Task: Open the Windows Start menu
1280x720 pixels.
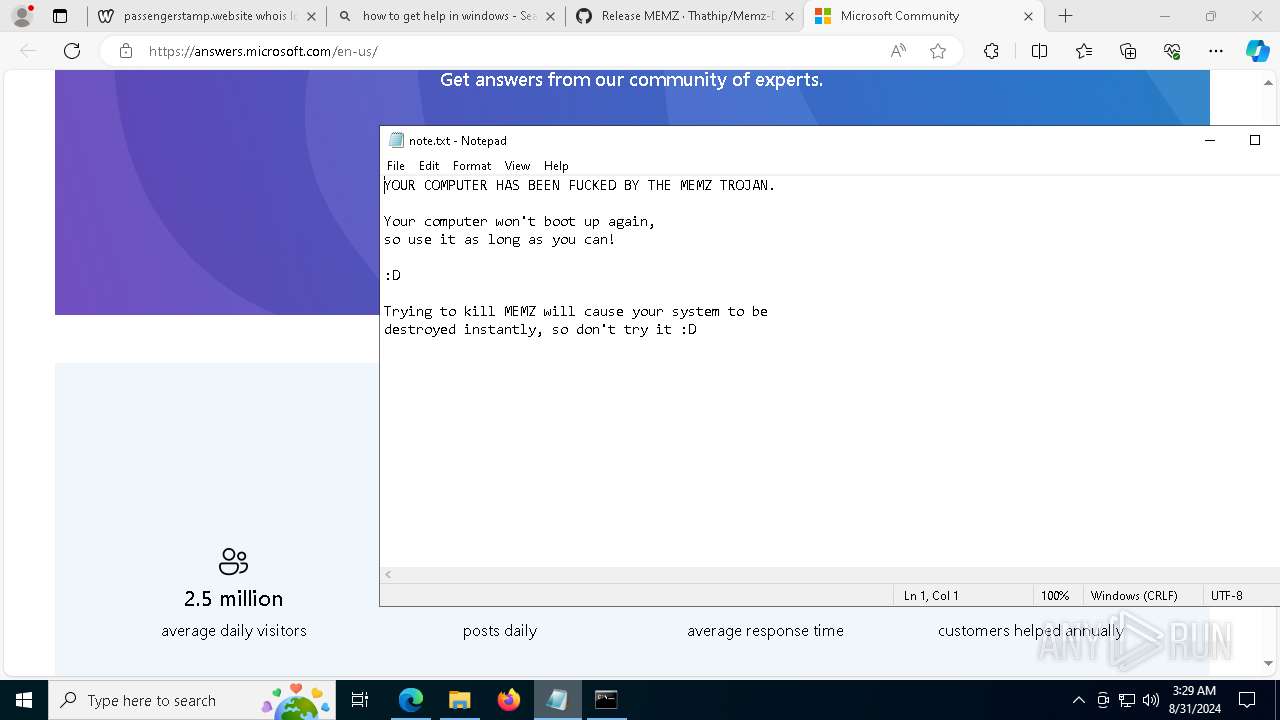Action: pyautogui.click(x=24, y=700)
